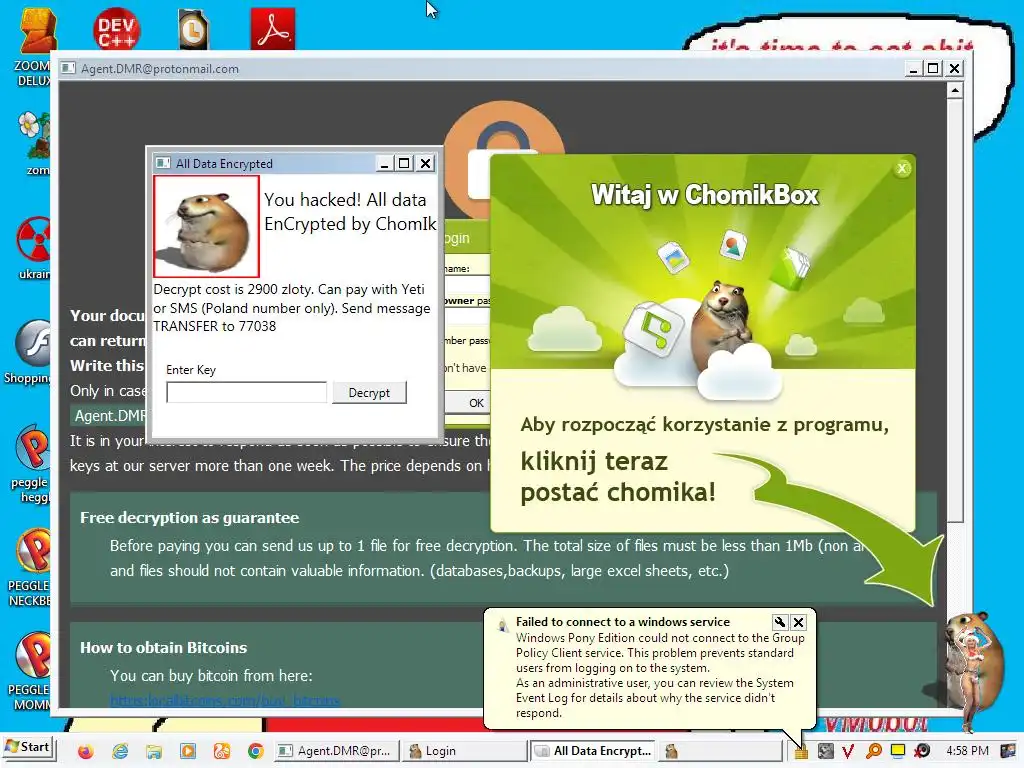This screenshot has width=1024, height=768.
Task: Click the Decrypt button
Action: coord(369,392)
